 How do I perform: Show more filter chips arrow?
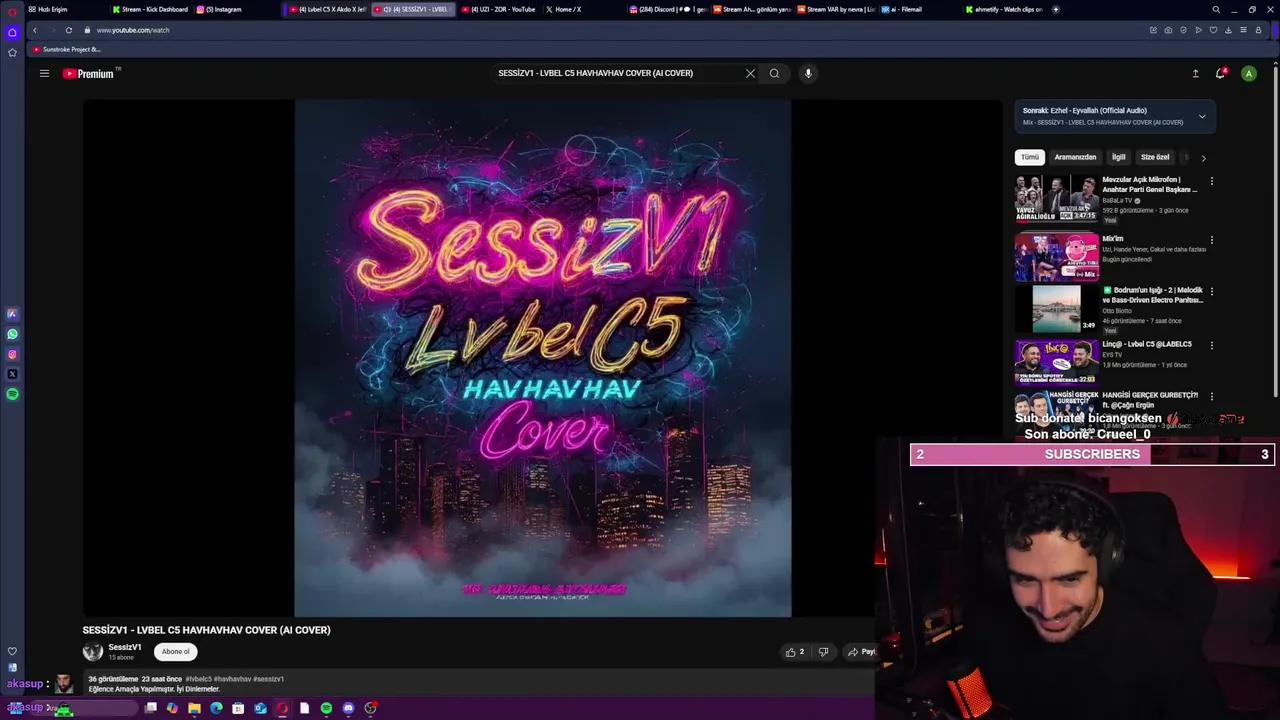[x=1203, y=158]
